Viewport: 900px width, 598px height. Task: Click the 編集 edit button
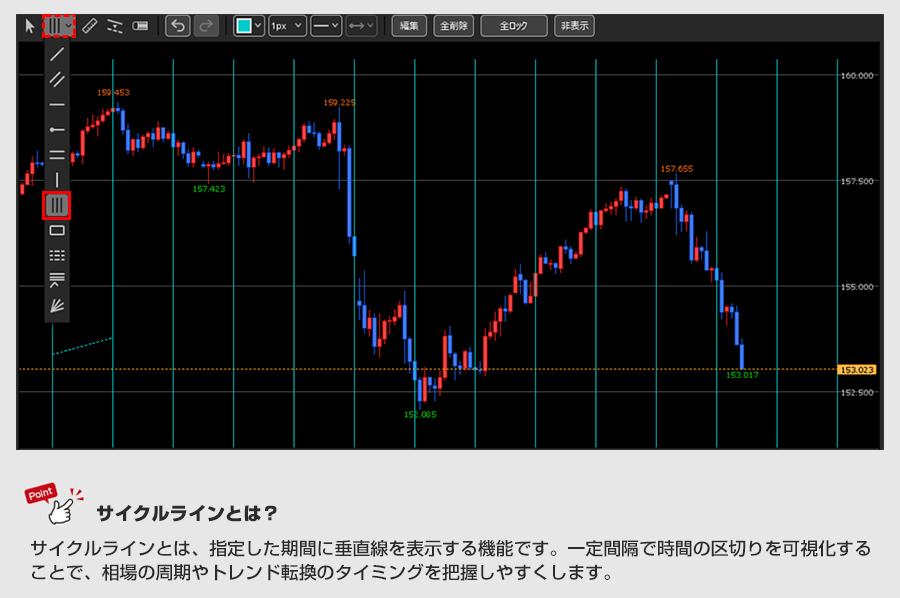[x=409, y=26]
